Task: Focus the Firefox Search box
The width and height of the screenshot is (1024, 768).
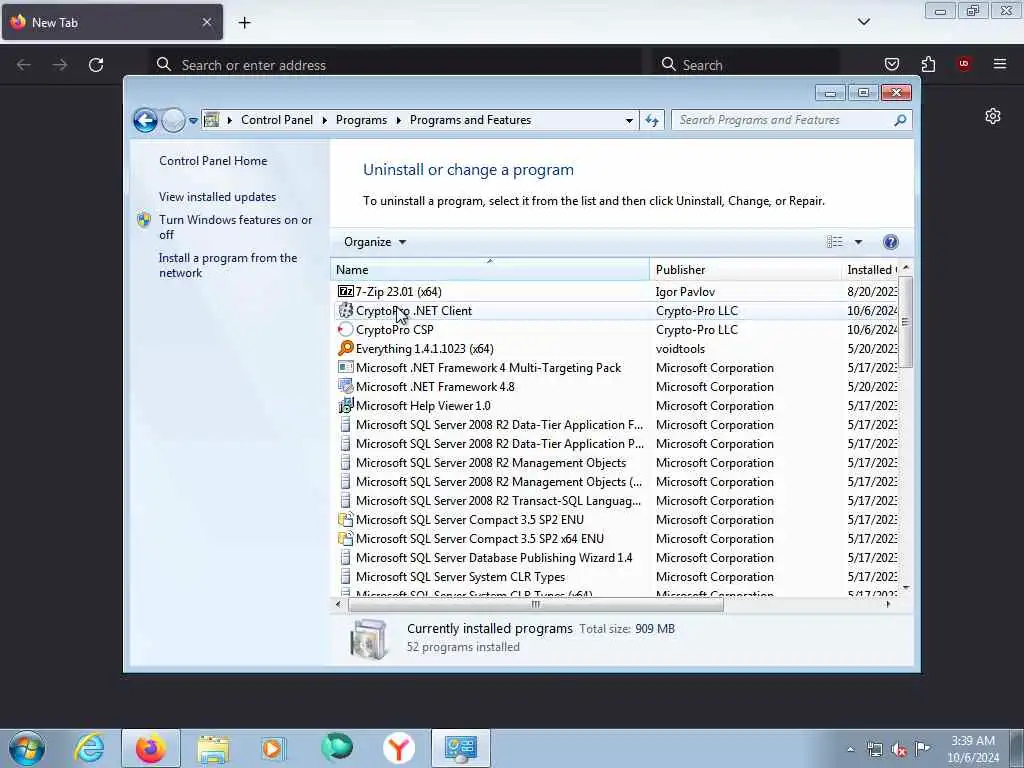Action: tap(746, 65)
